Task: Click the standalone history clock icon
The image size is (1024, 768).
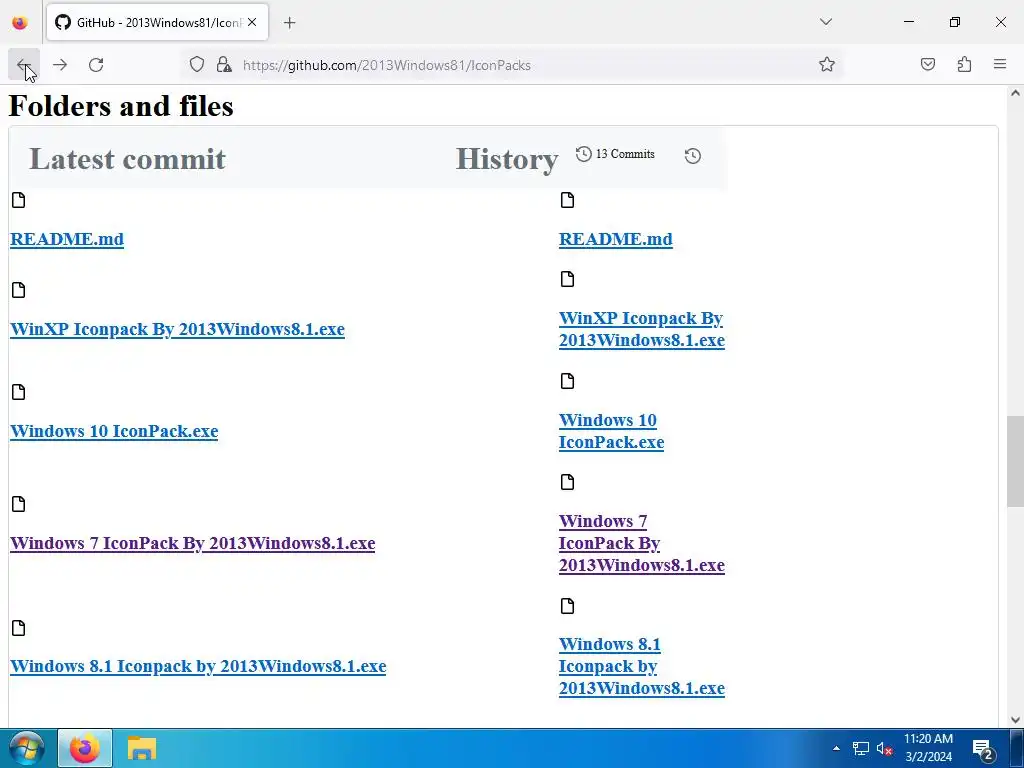Action: click(x=693, y=156)
